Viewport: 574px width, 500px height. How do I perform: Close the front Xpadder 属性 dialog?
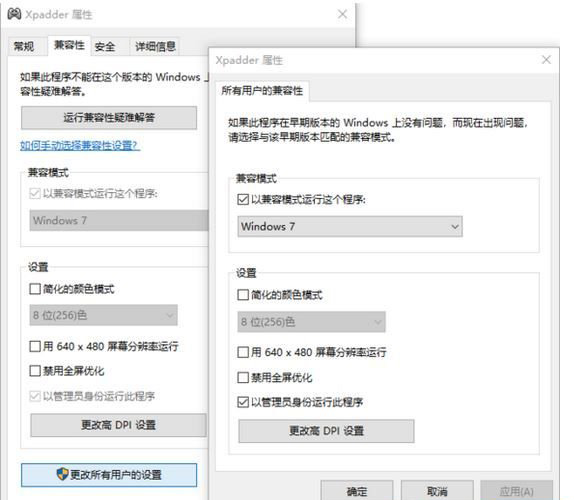[546, 60]
